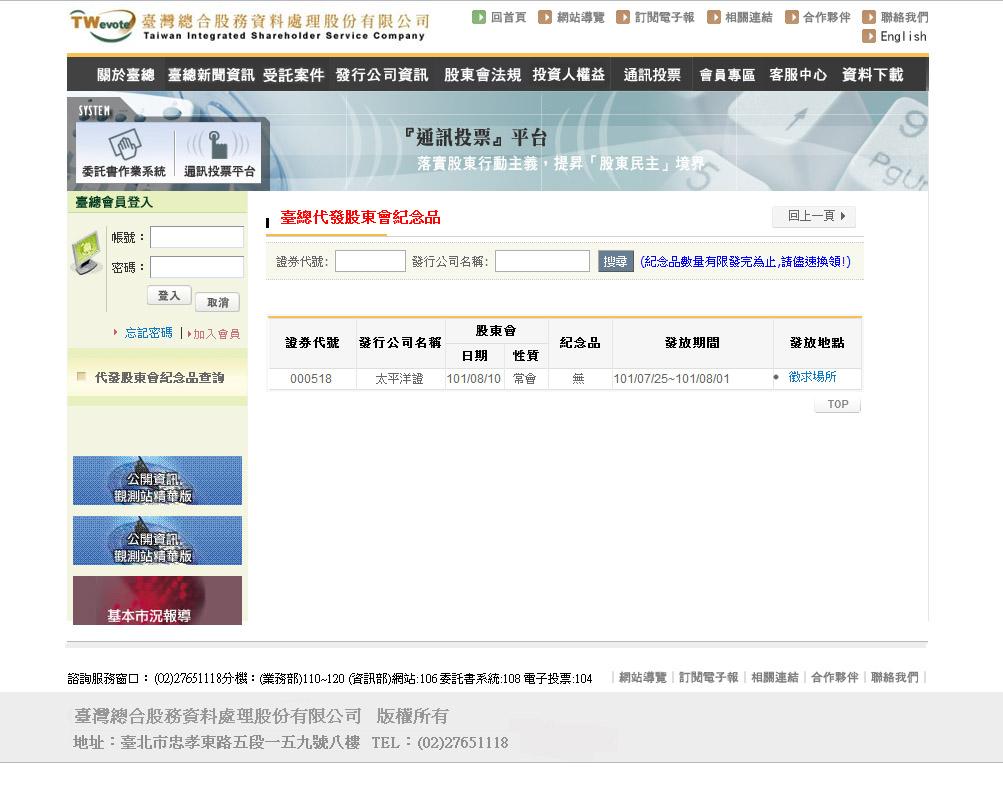Open the 股東會法規 menu
The width and height of the screenshot is (1003, 791).
click(482, 75)
